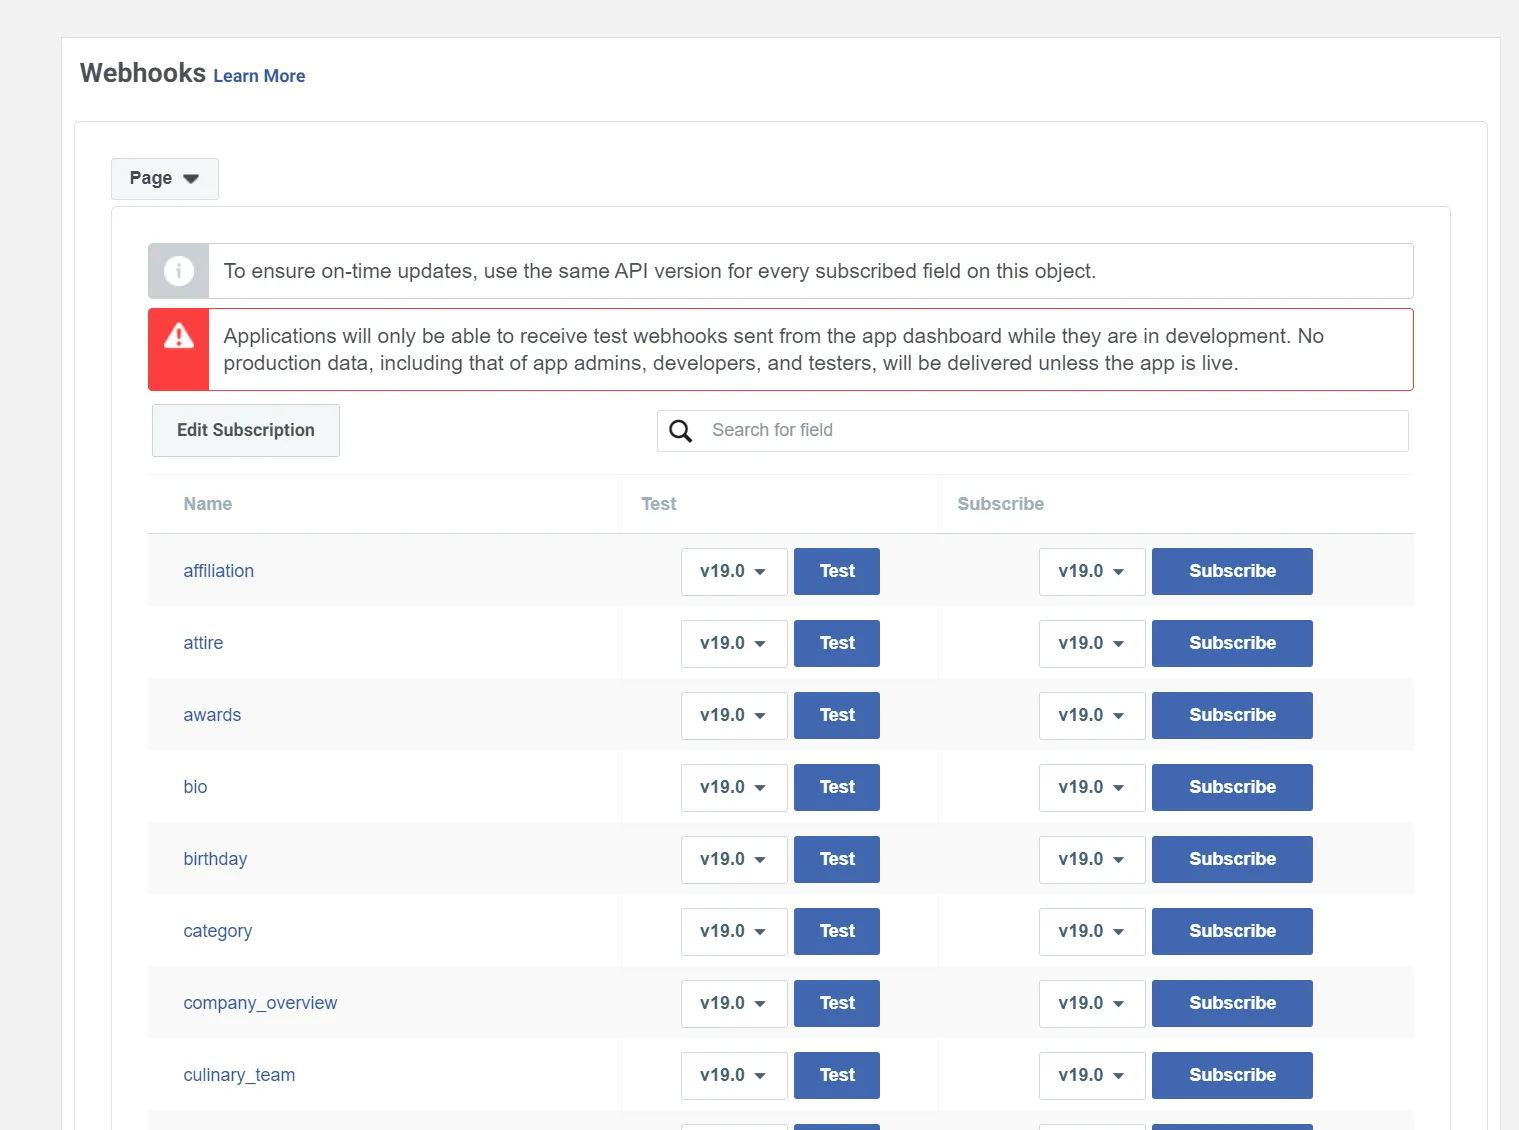The width and height of the screenshot is (1519, 1130).
Task: Open company_overview subscribe version dropdown
Action: (1092, 1004)
